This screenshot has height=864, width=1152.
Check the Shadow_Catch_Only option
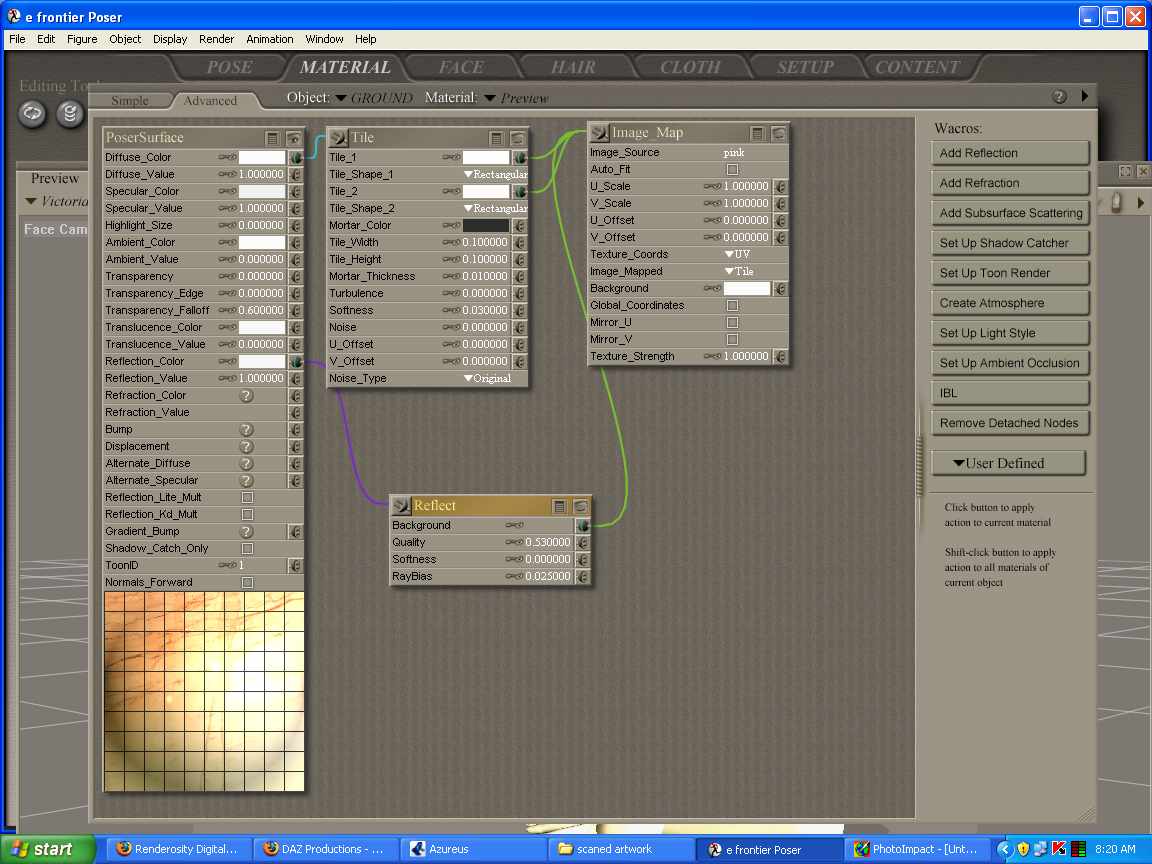coord(247,549)
